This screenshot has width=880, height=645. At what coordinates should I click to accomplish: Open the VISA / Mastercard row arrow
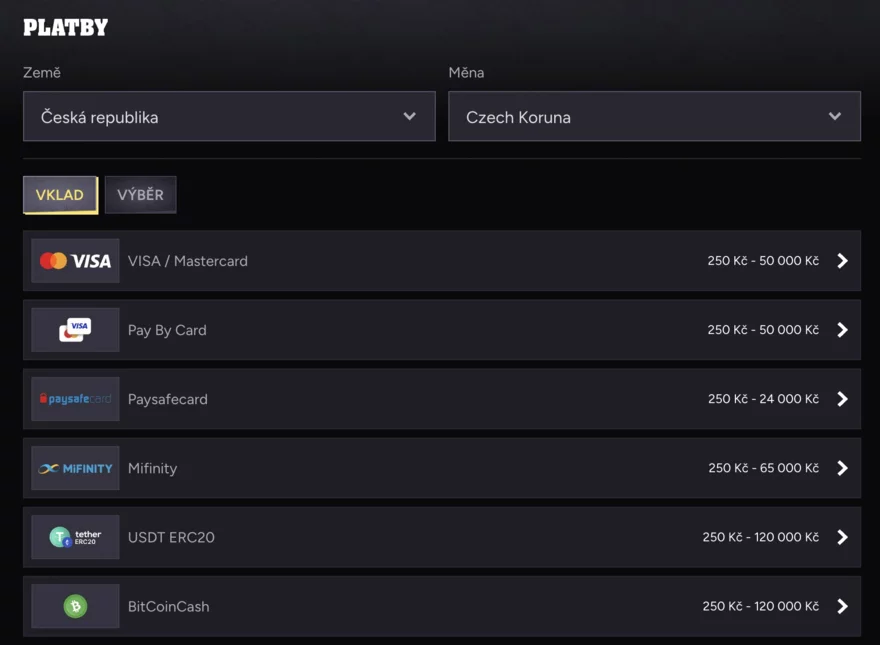tap(842, 261)
